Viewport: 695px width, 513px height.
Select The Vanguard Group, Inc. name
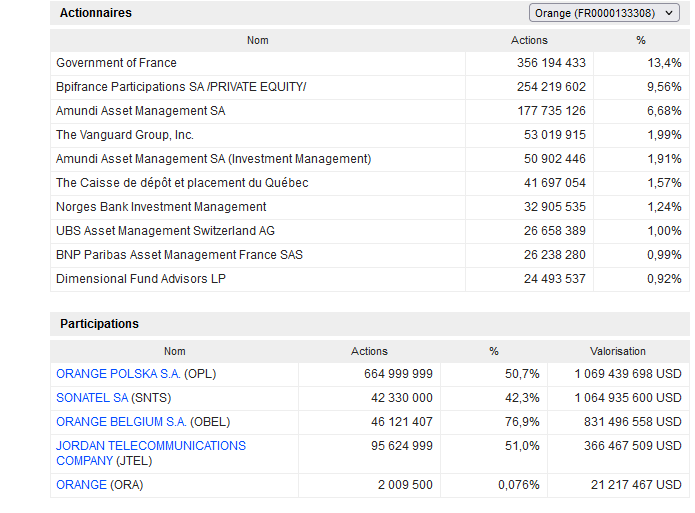(125, 135)
